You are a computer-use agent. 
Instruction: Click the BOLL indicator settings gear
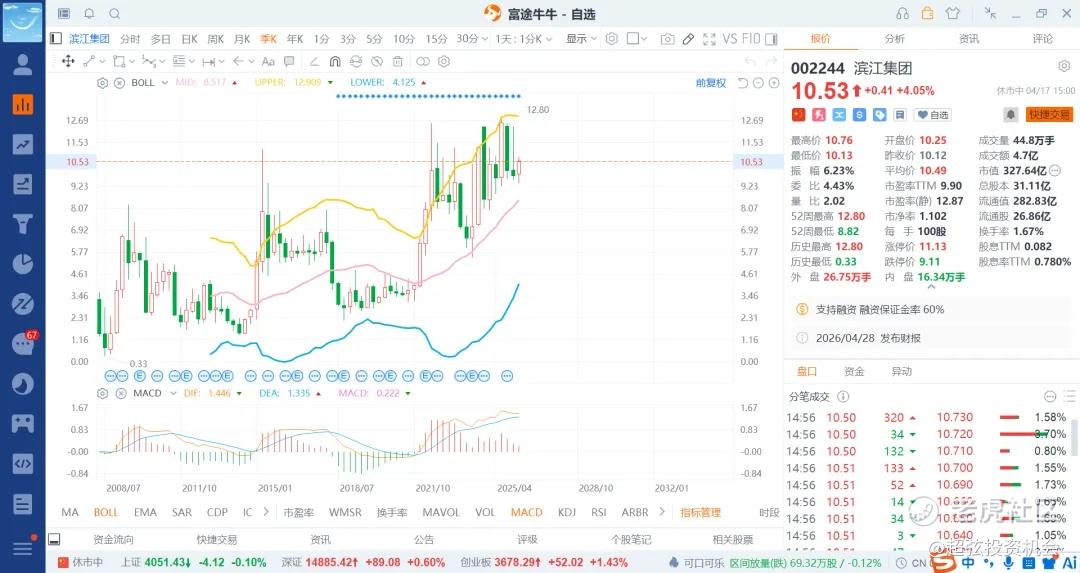(102, 83)
